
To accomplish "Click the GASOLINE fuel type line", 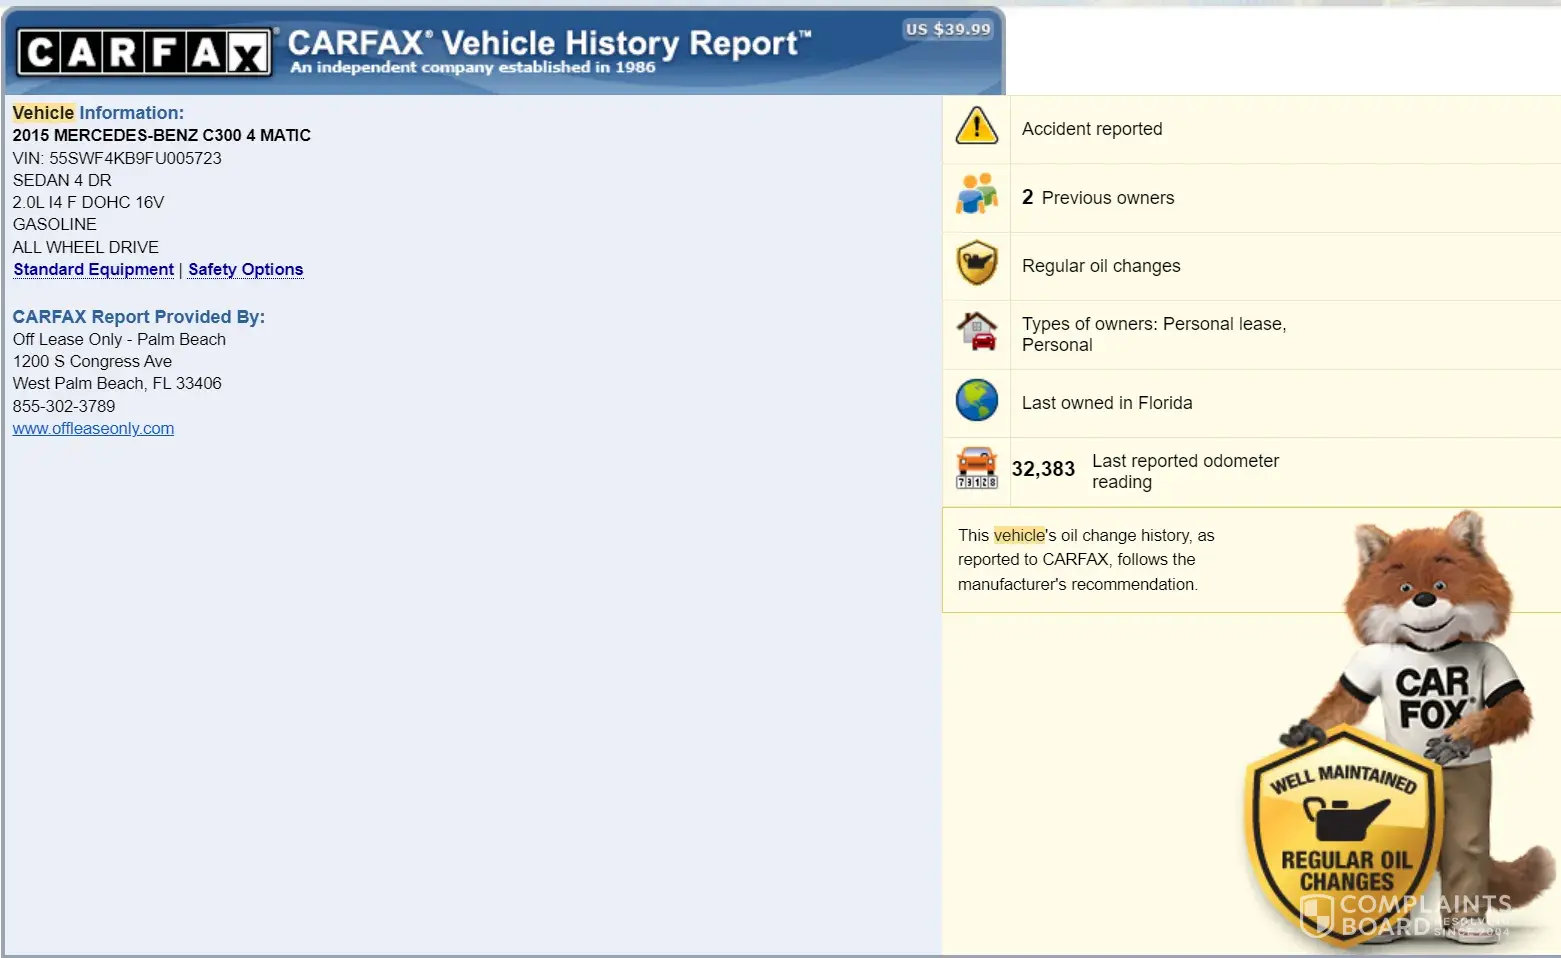I will point(55,224).
